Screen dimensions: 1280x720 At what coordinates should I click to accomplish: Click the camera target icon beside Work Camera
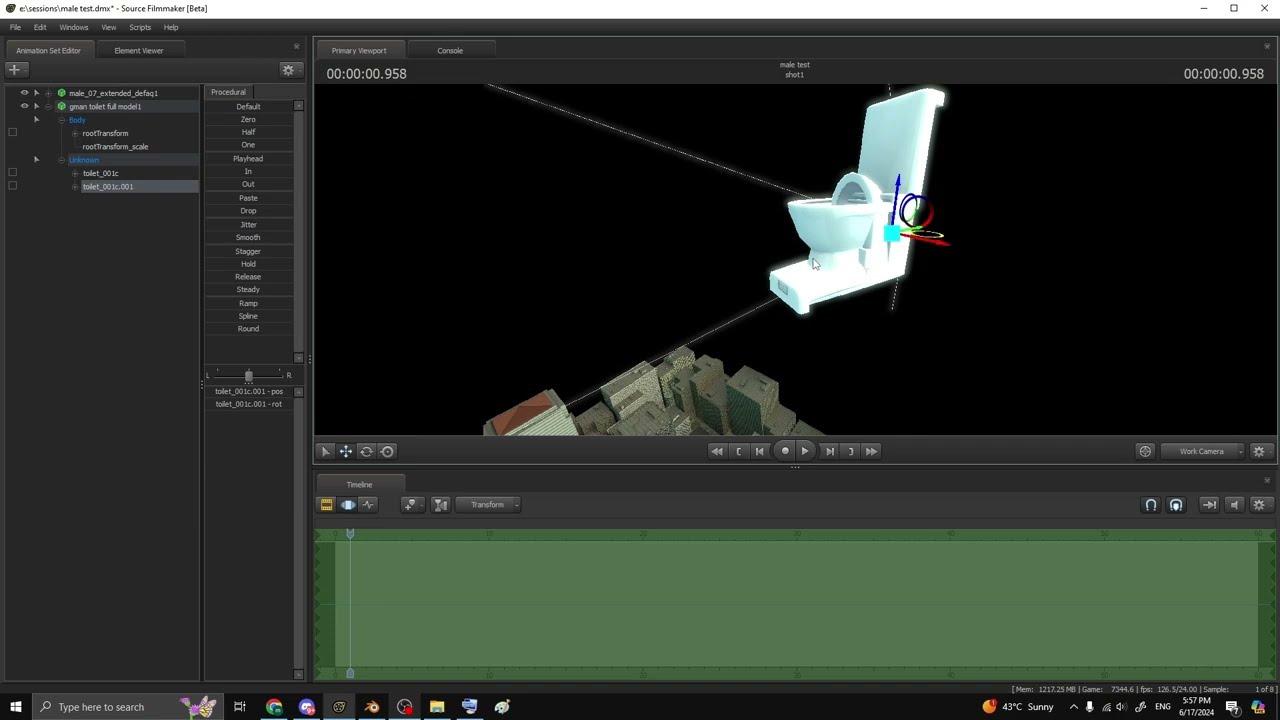point(1145,452)
